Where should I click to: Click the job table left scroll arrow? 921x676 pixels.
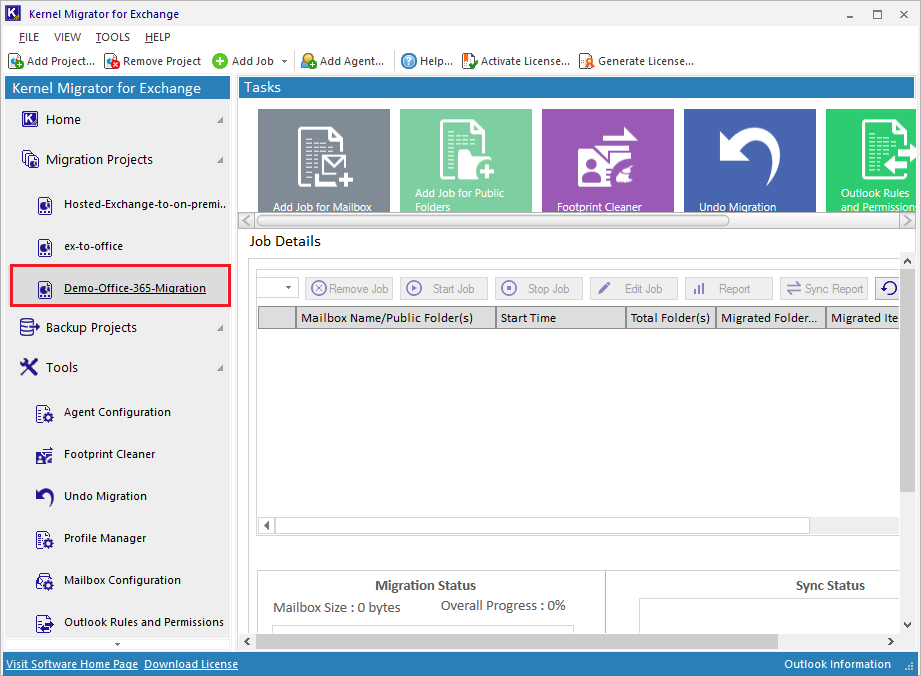click(x=267, y=526)
